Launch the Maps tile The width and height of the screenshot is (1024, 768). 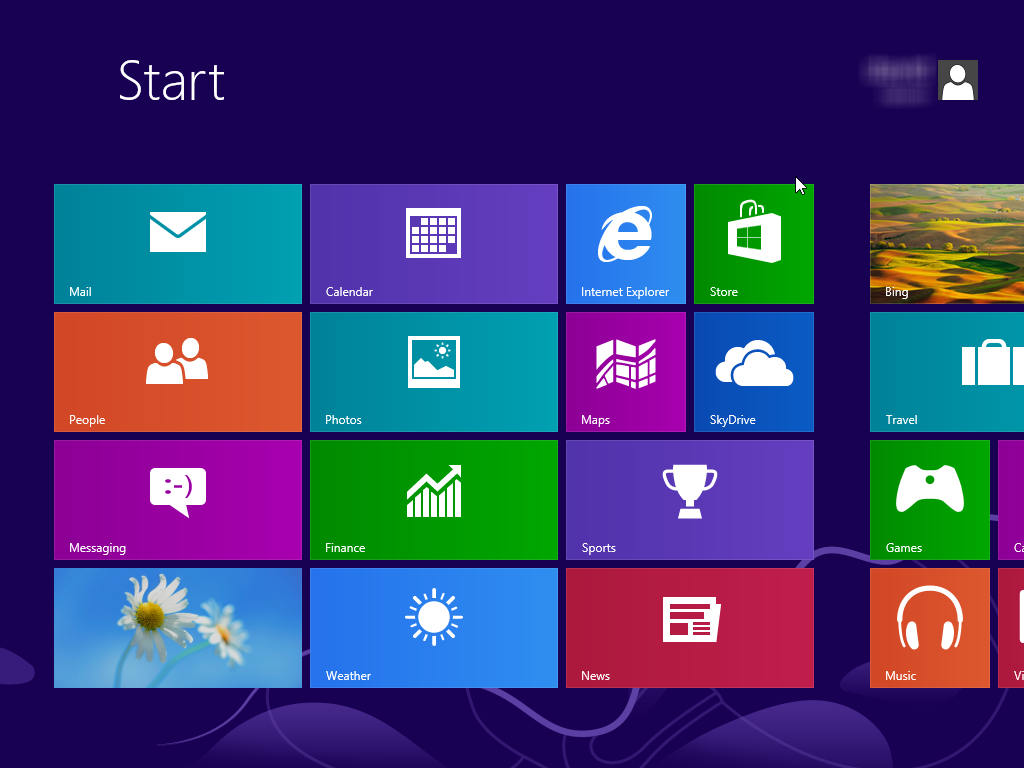[626, 372]
